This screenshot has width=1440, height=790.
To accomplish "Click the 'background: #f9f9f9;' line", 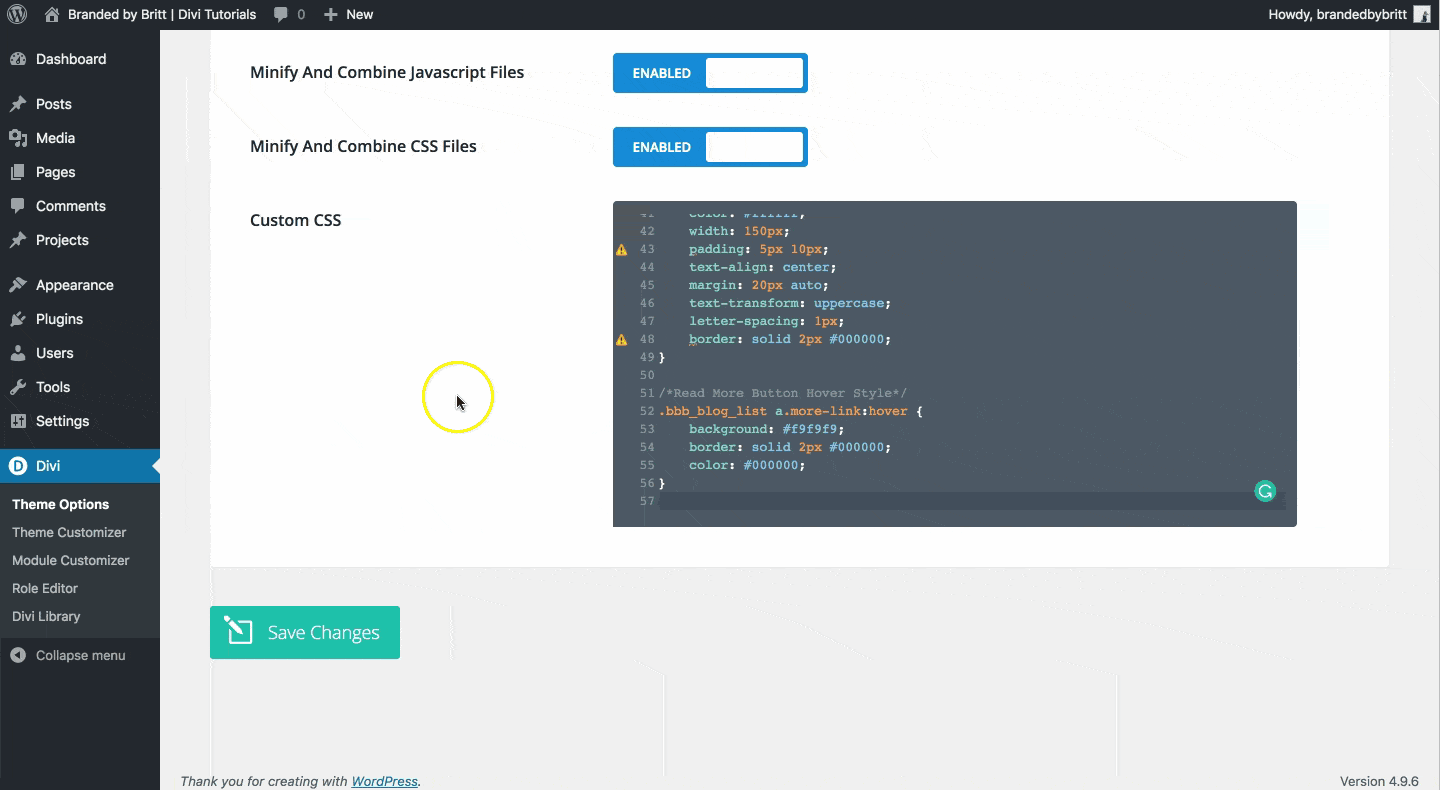I will coord(767,429).
